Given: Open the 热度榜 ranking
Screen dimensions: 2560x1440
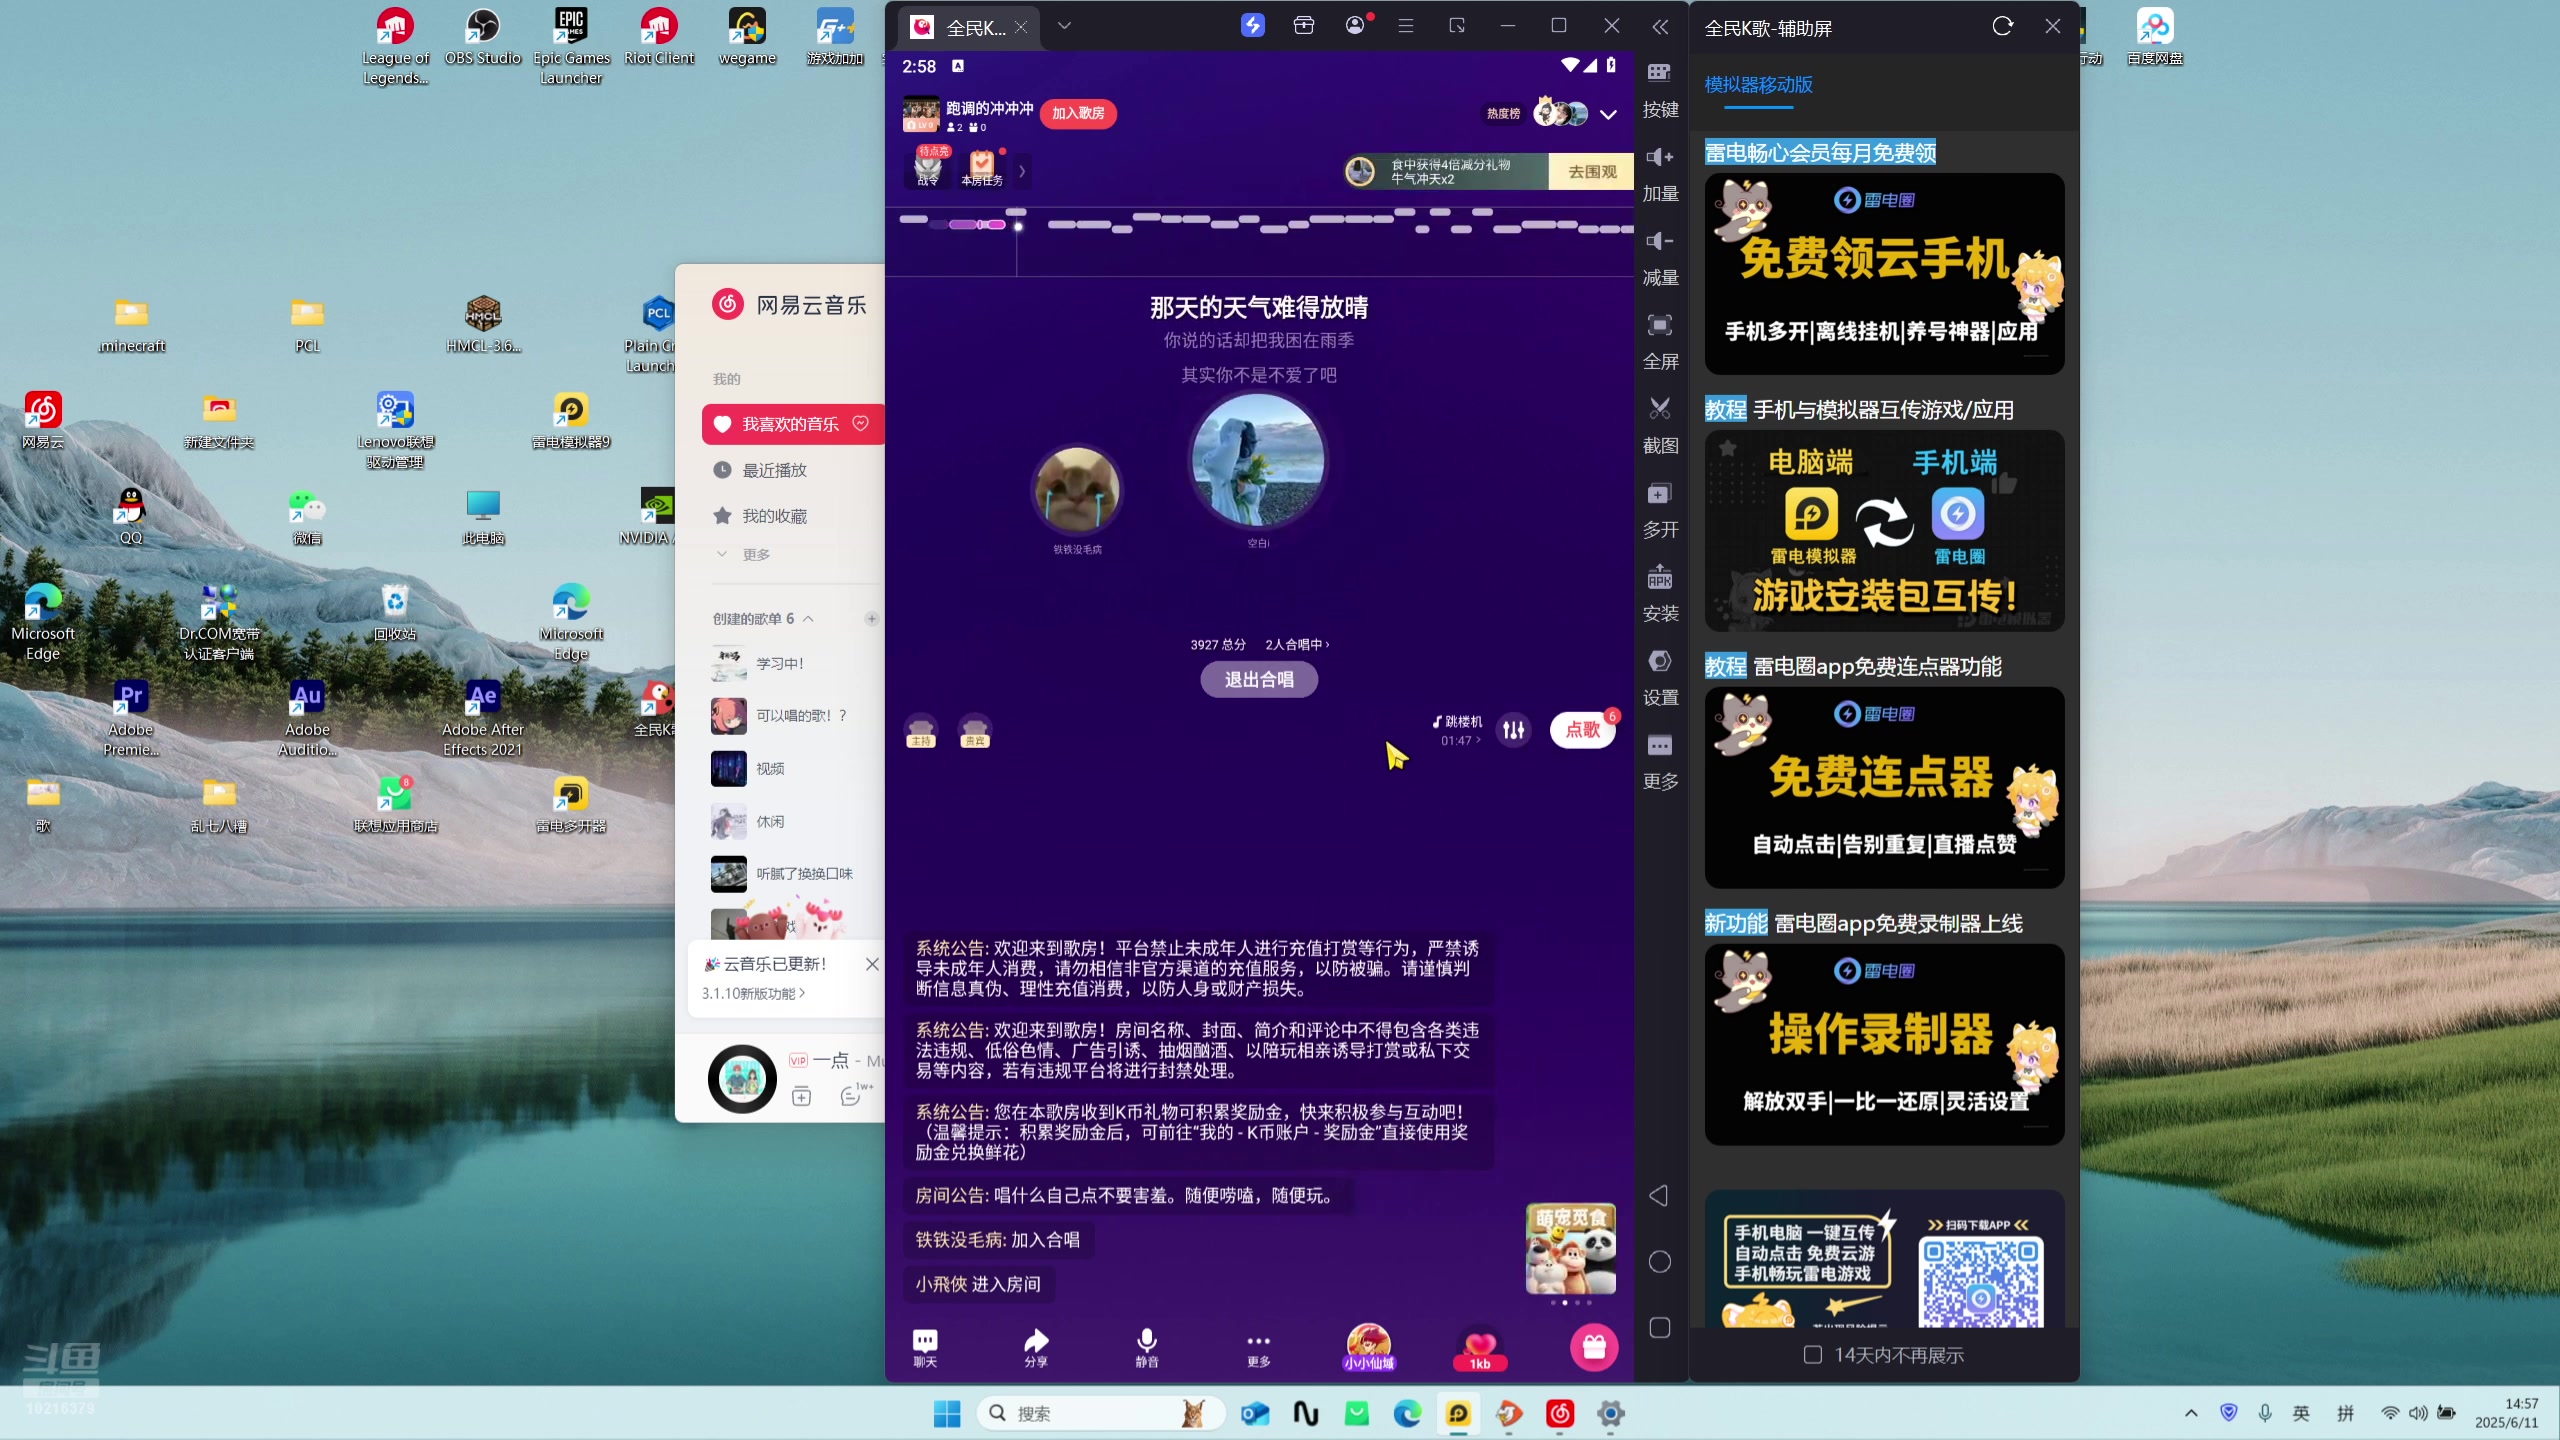Looking at the screenshot, I should click(1503, 114).
